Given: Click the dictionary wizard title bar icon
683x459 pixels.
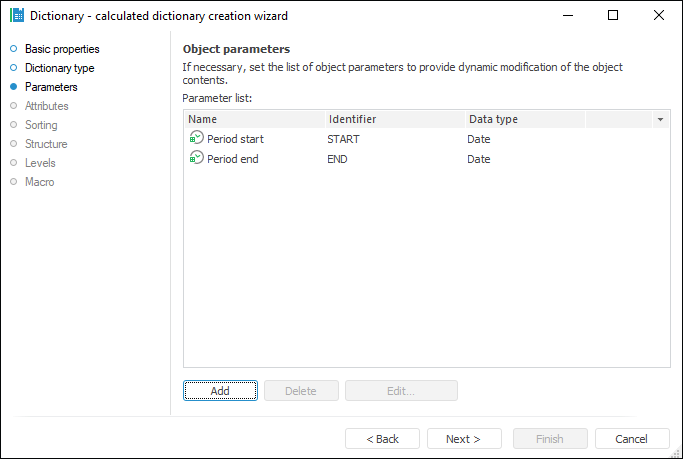Looking at the screenshot, I should point(16,15).
